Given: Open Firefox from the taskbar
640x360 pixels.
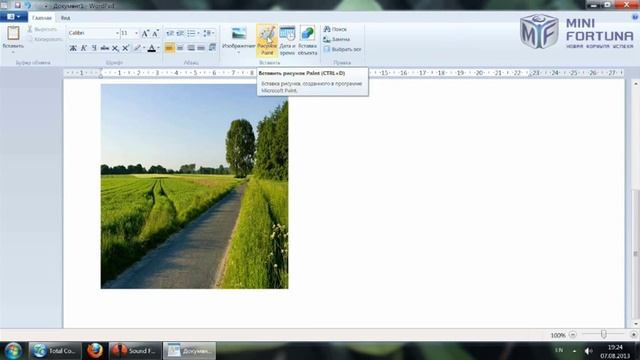Looking at the screenshot, I should 95,351.
